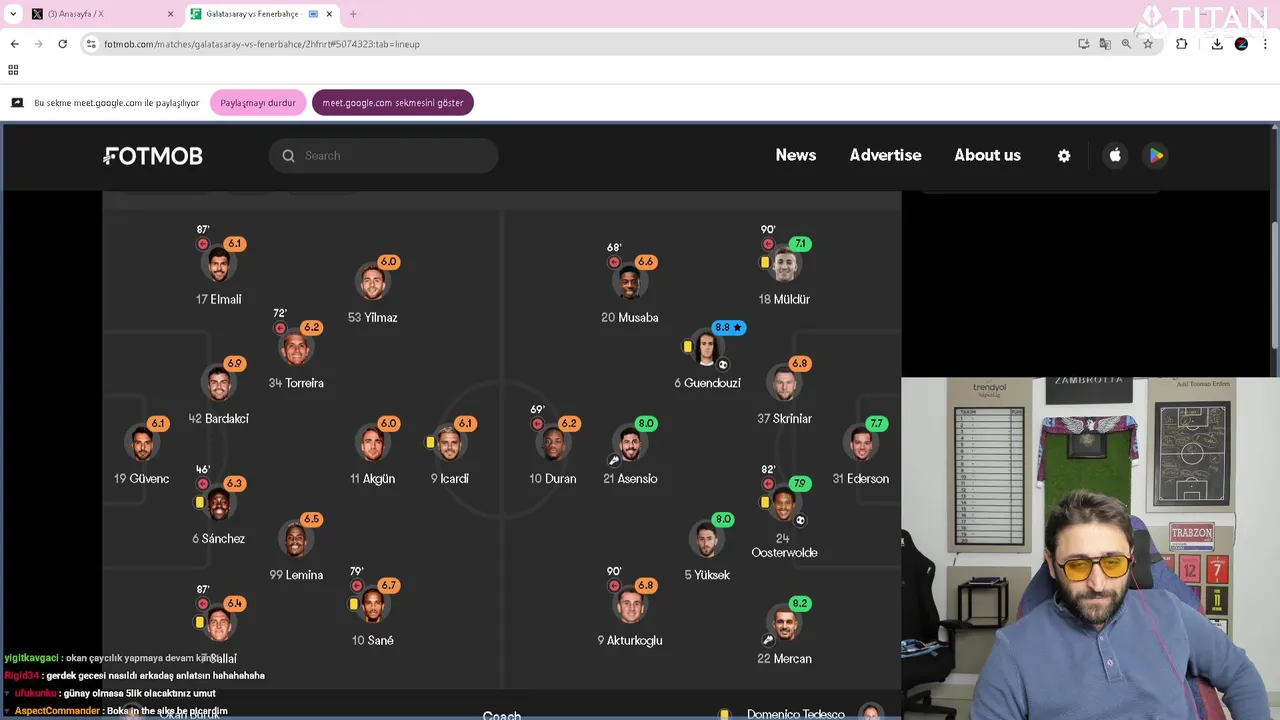Click 18 Müldür name

pyautogui.click(x=784, y=300)
